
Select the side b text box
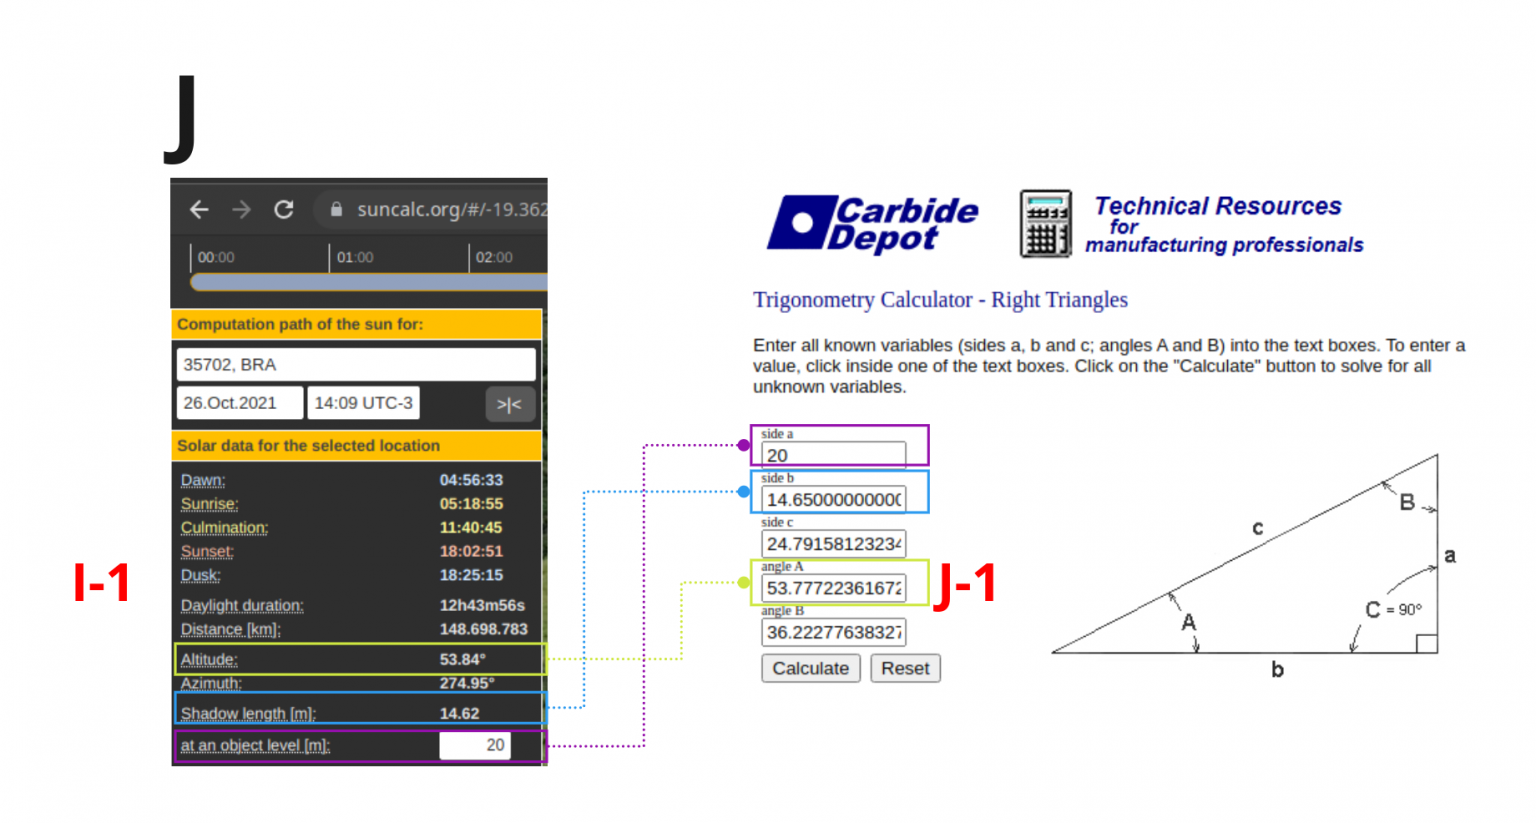point(833,499)
